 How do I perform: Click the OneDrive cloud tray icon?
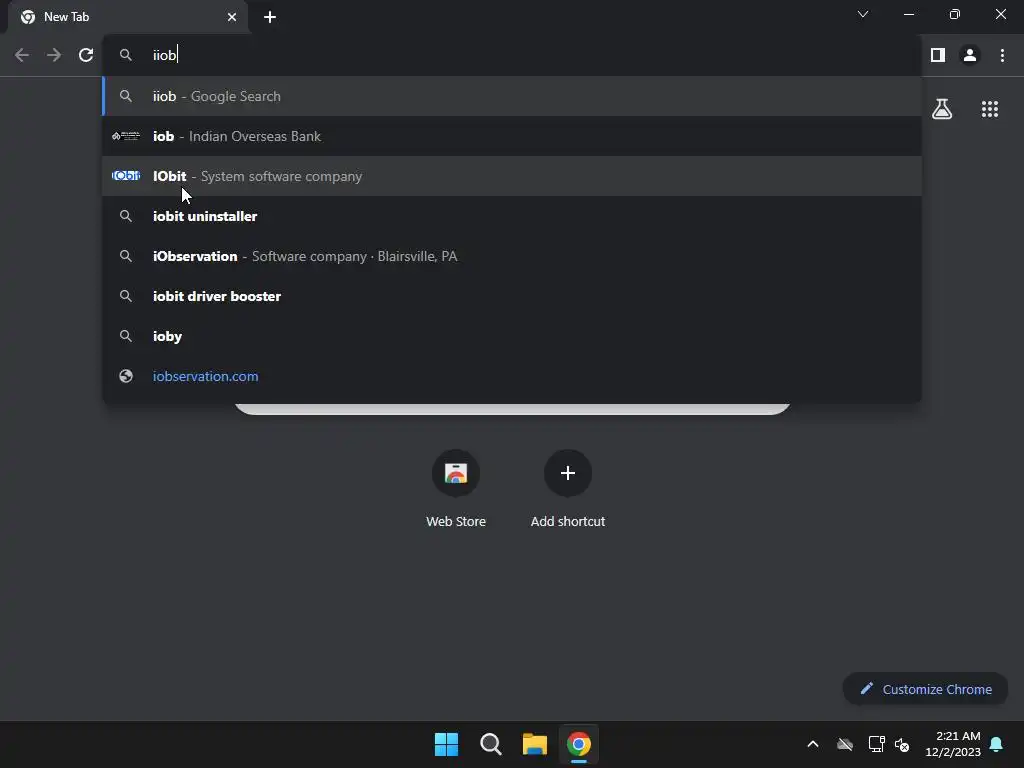(x=845, y=744)
